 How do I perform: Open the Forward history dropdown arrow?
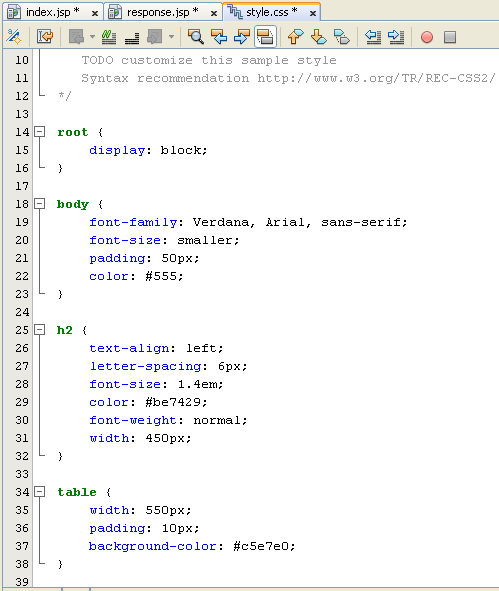(171, 37)
